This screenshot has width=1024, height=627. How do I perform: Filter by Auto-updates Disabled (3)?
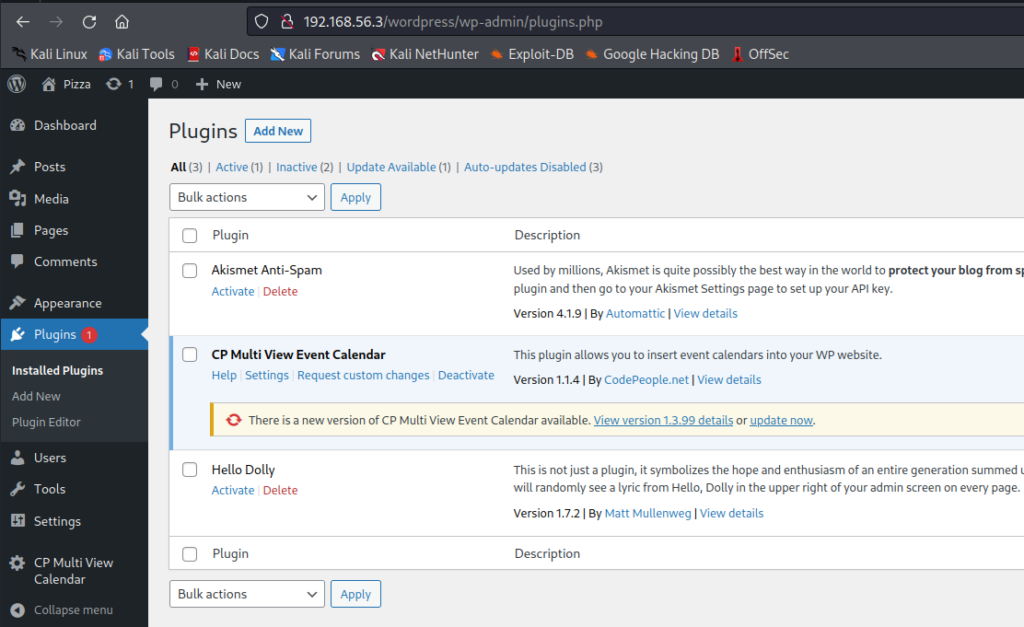534,167
